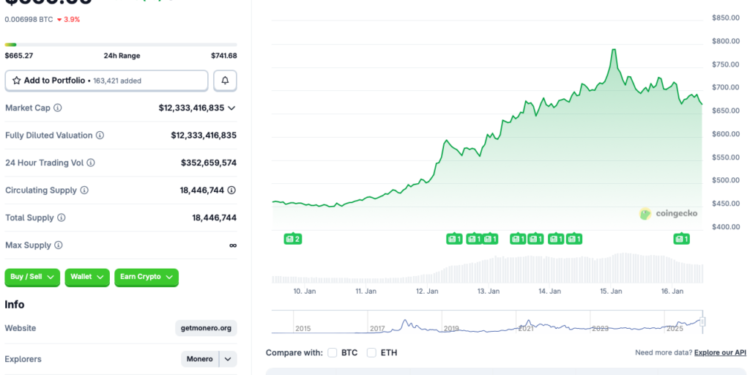Click the 163,421 added text
This screenshot has width=750, height=375.
click(x=117, y=81)
